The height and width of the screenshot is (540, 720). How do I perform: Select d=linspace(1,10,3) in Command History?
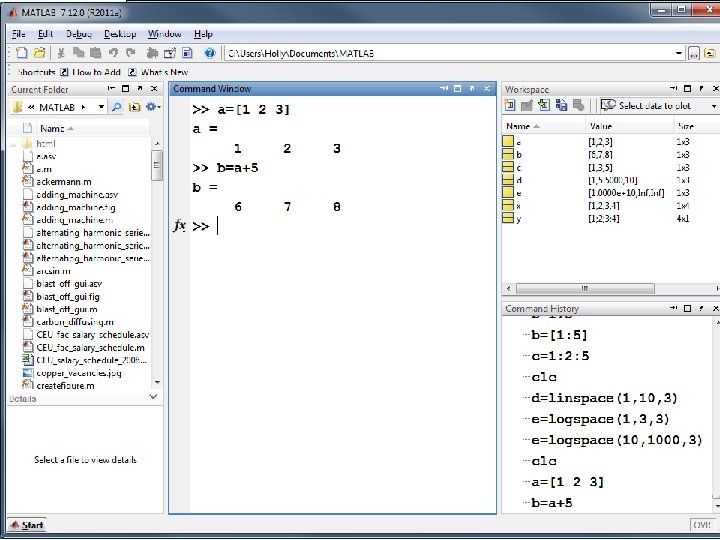604,398
